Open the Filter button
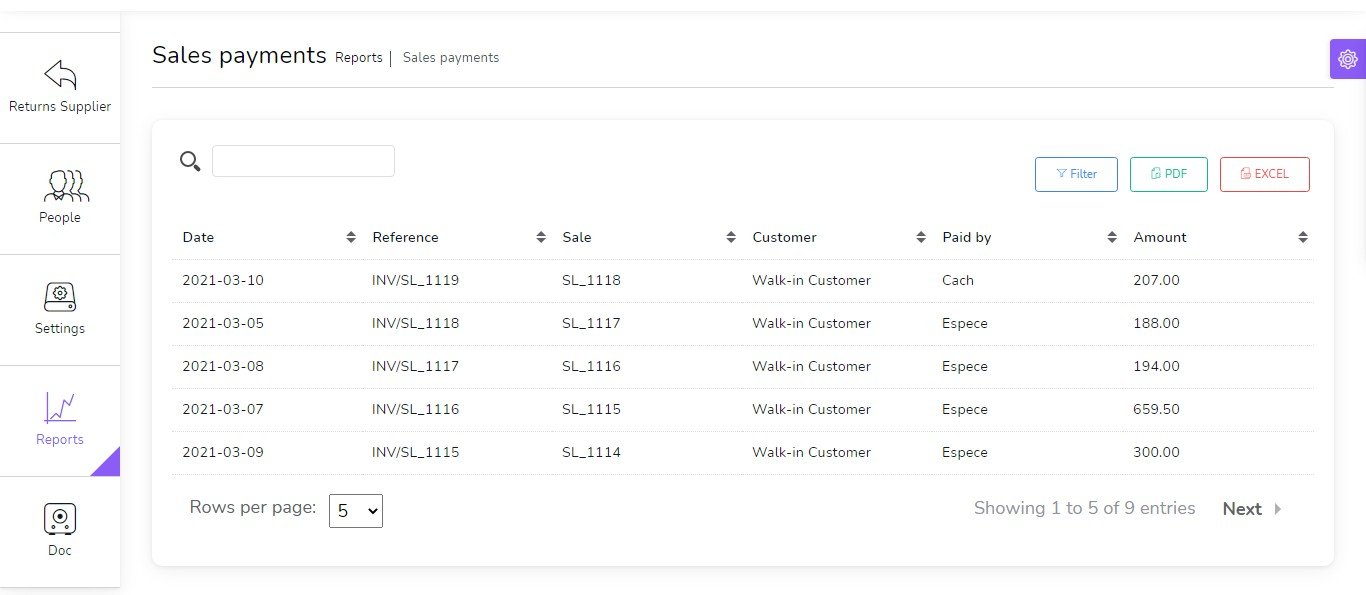This screenshot has height=595, width=1366. click(1076, 174)
